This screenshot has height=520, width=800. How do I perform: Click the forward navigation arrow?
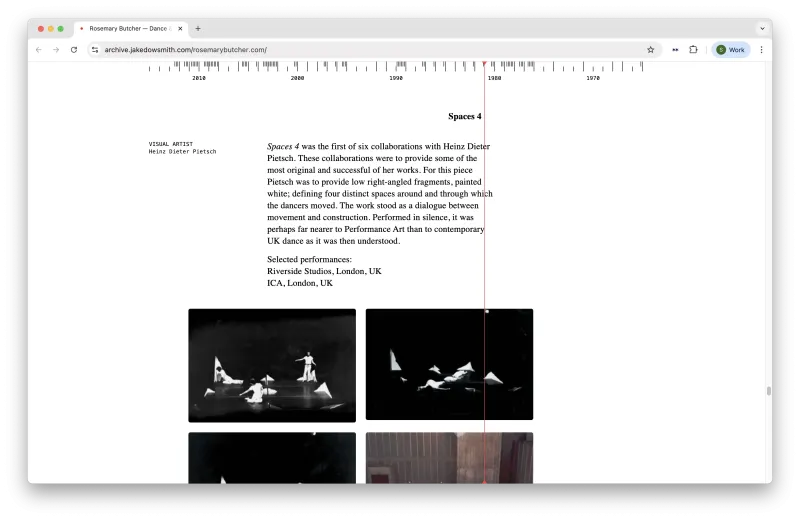pyautogui.click(x=56, y=49)
